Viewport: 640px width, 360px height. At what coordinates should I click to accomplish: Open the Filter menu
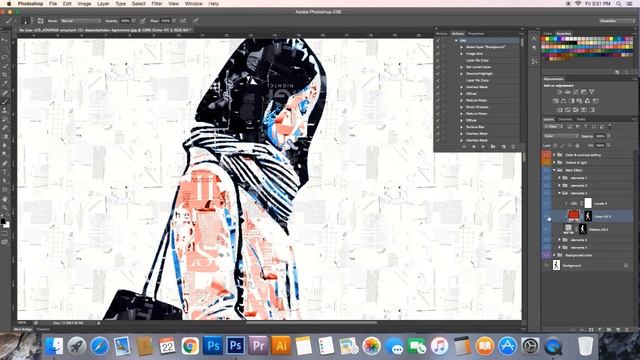click(x=157, y=4)
